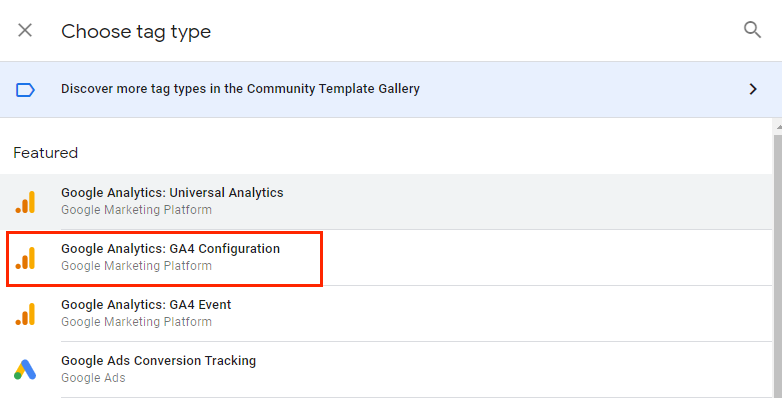Image resolution: width=782 pixels, height=398 pixels.
Task: Expand the Community Template Gallery chevron
Action: [x=753, y=89]
